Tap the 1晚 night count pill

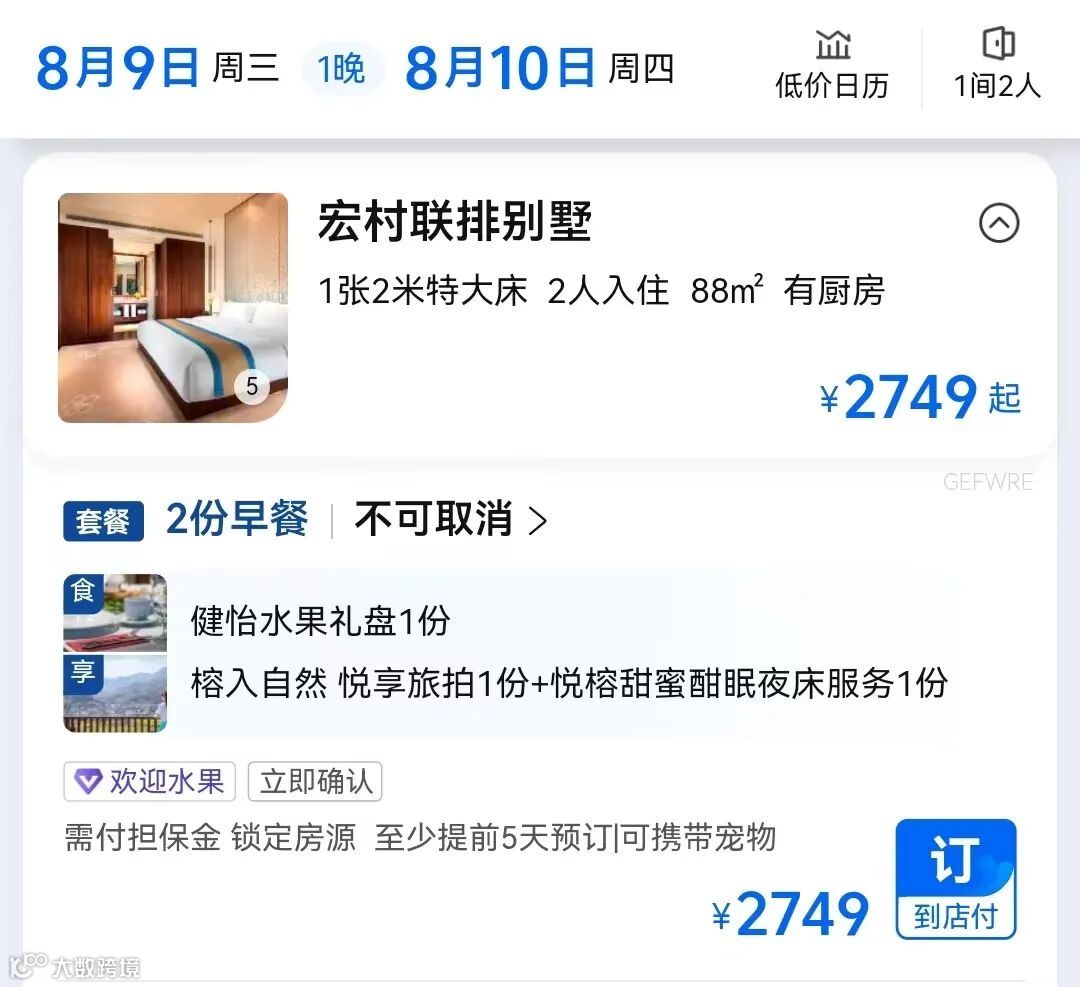(x=342, y=69)
